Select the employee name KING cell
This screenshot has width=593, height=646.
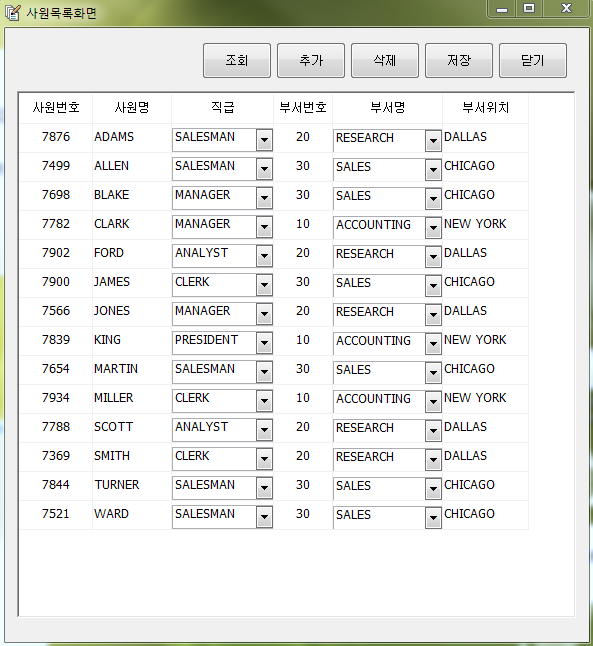(132, 340)
